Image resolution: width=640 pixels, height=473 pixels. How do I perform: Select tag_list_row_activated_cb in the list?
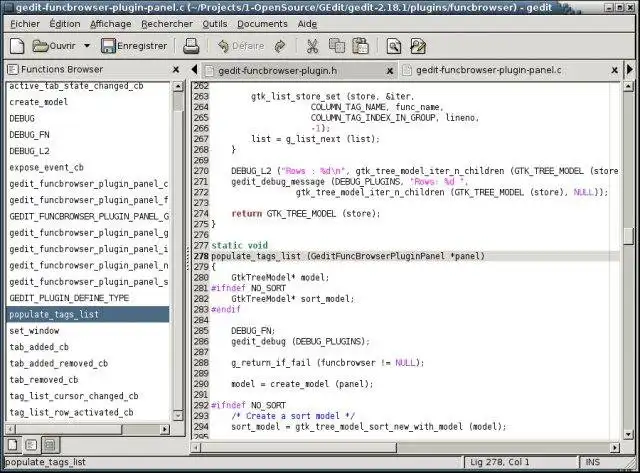point(88,412)
